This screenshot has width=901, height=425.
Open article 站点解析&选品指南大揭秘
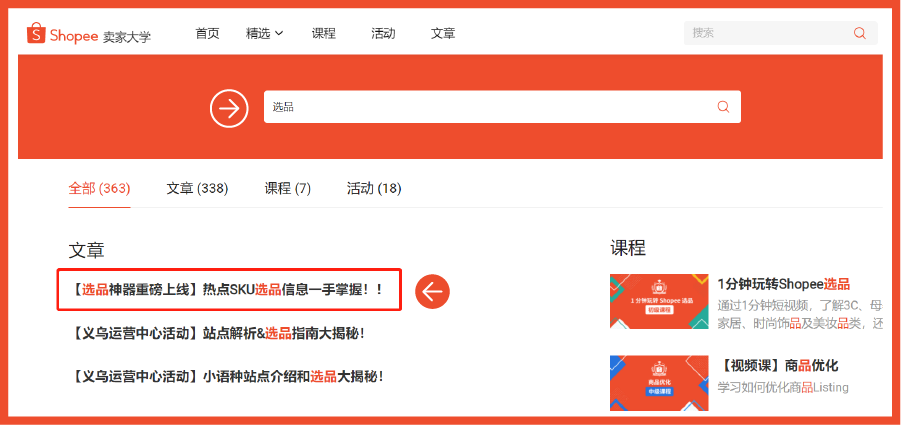point(218,333)
